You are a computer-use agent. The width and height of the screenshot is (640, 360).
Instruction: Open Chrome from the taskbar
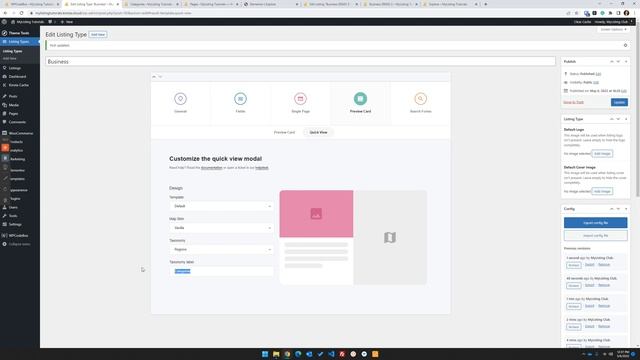(287, 354)
